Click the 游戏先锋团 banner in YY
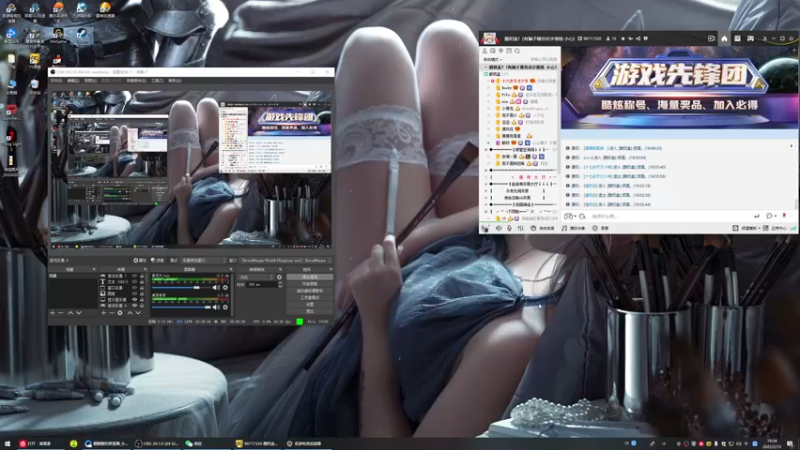800x450 pixels. tap(679, 88)
